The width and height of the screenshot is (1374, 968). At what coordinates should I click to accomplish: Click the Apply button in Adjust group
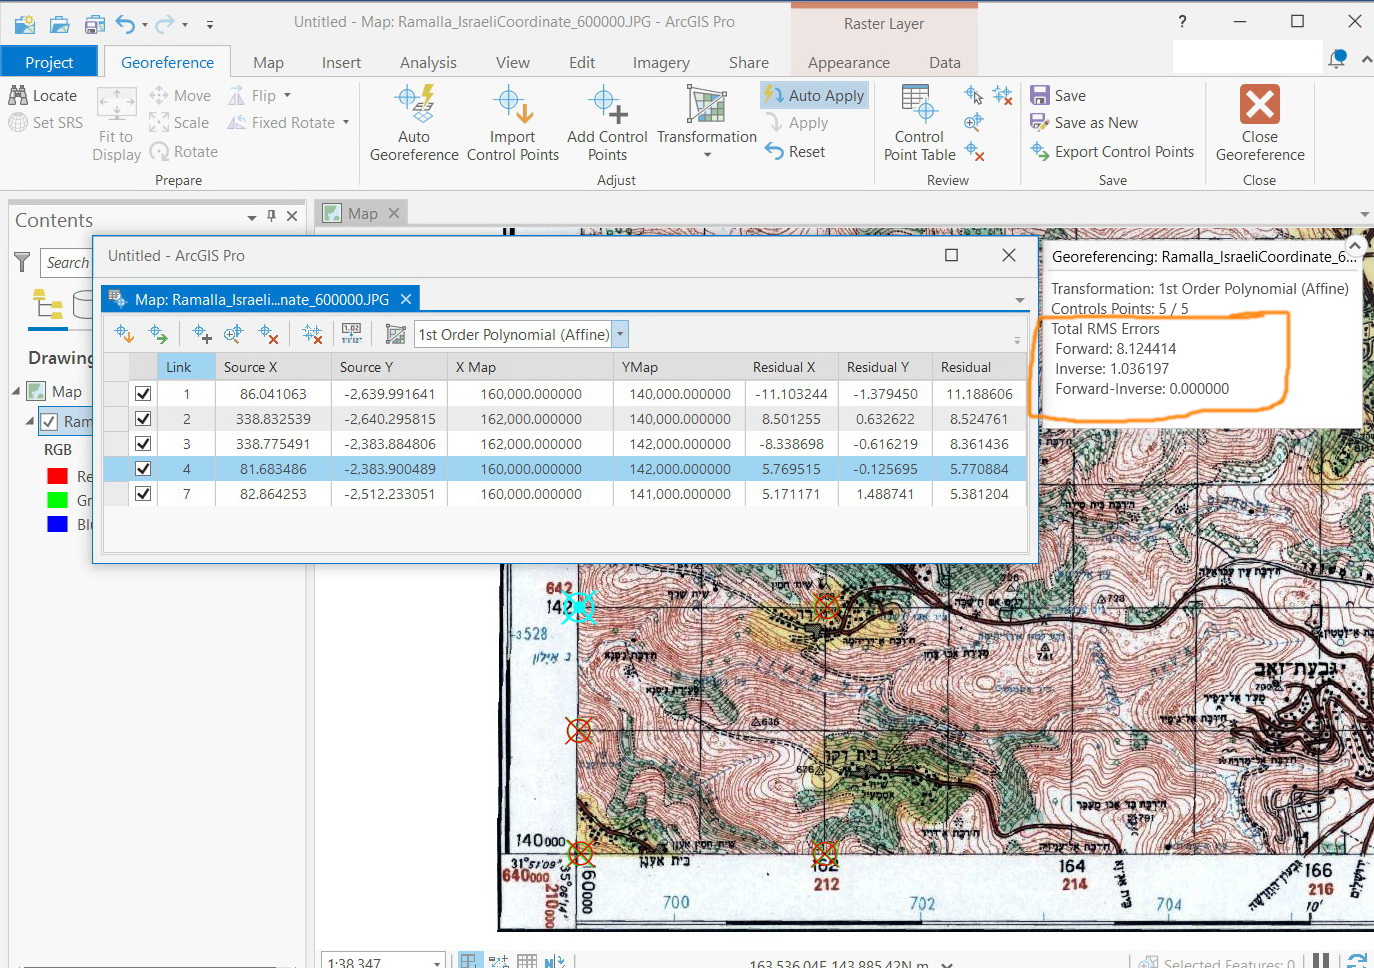coord(804,122)
